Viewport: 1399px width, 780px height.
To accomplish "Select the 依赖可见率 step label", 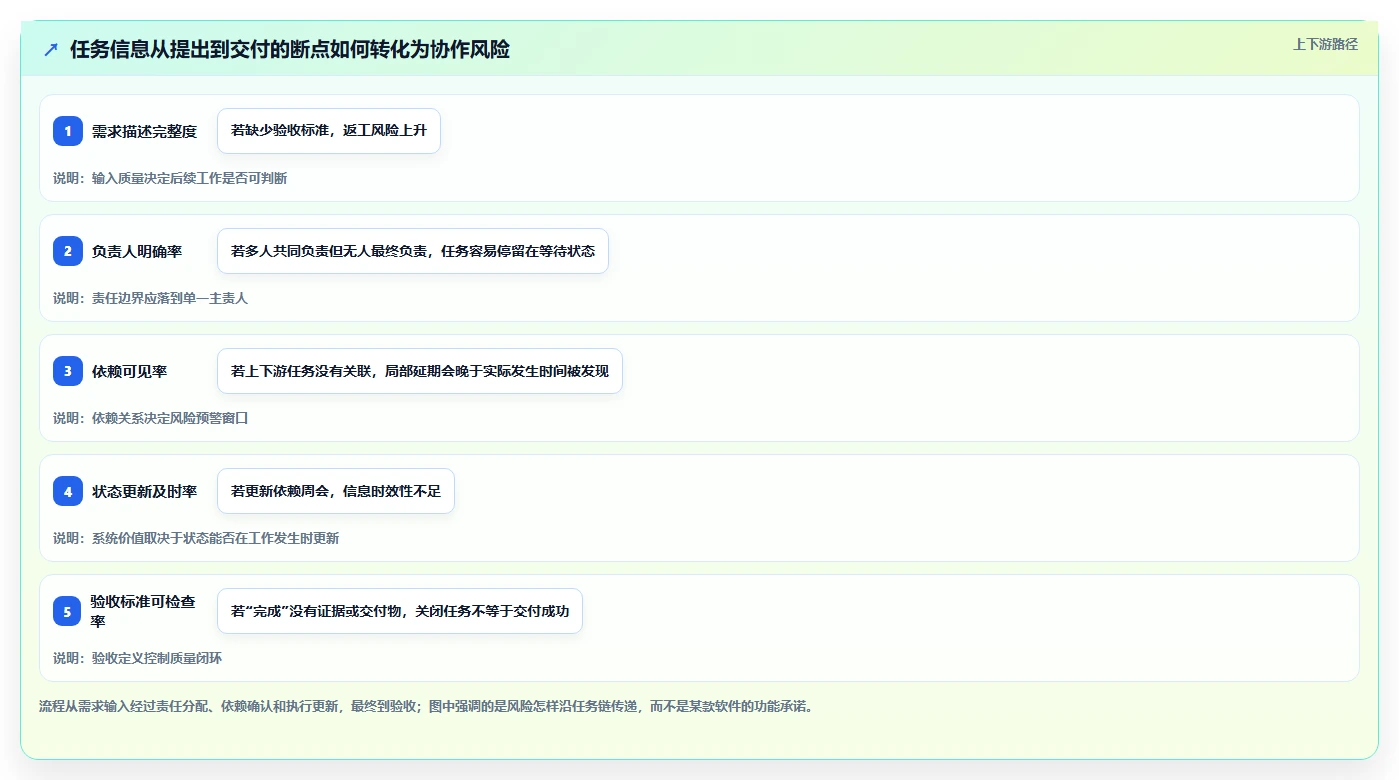I will click(129, 371).
